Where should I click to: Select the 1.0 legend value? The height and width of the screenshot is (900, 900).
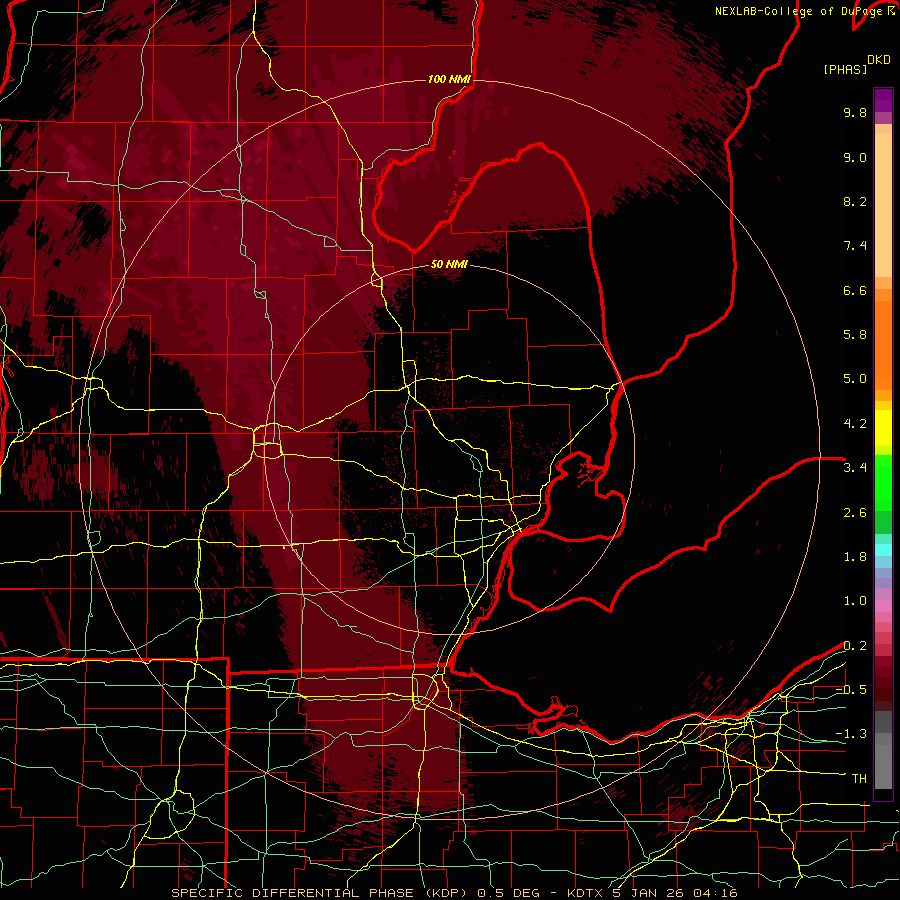pos(855,601)
